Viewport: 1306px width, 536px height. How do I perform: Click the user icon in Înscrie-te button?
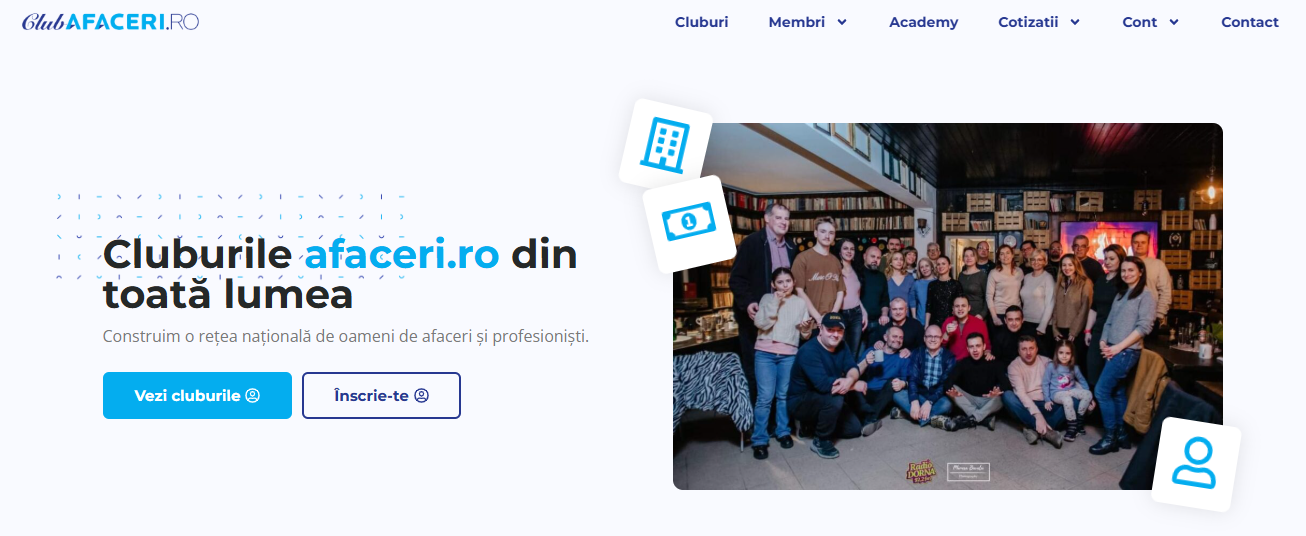[421, 396]
